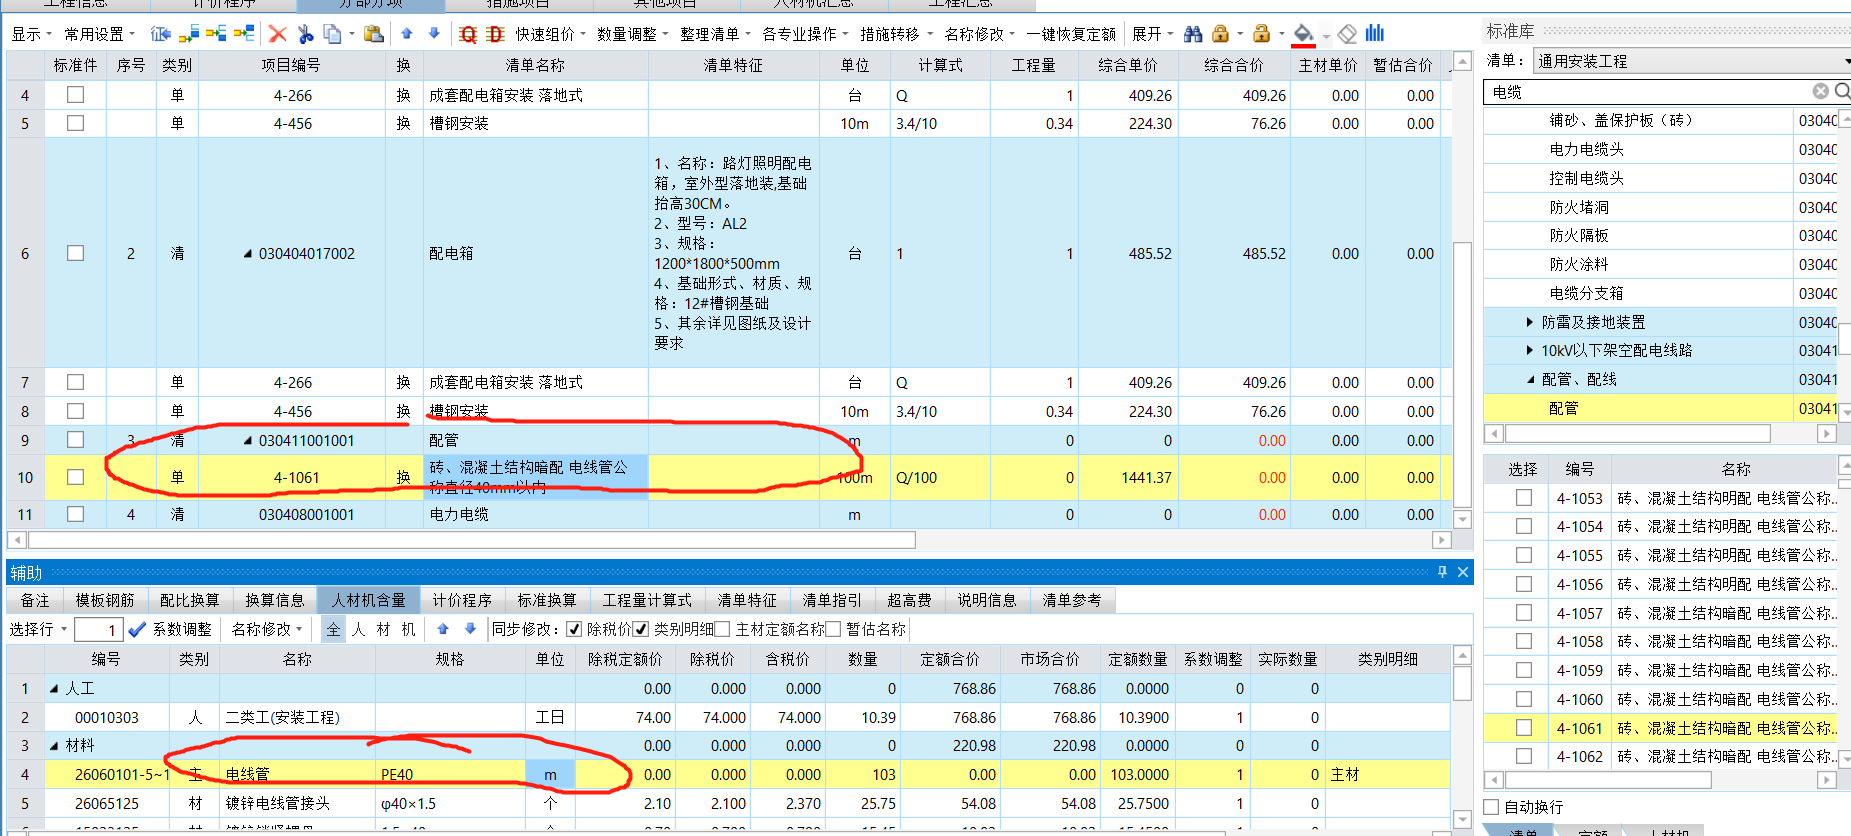Screen dimensions: 1851x836
Task: Click the fourth insert tree-node icon before the red X
Action: (244, 34)
